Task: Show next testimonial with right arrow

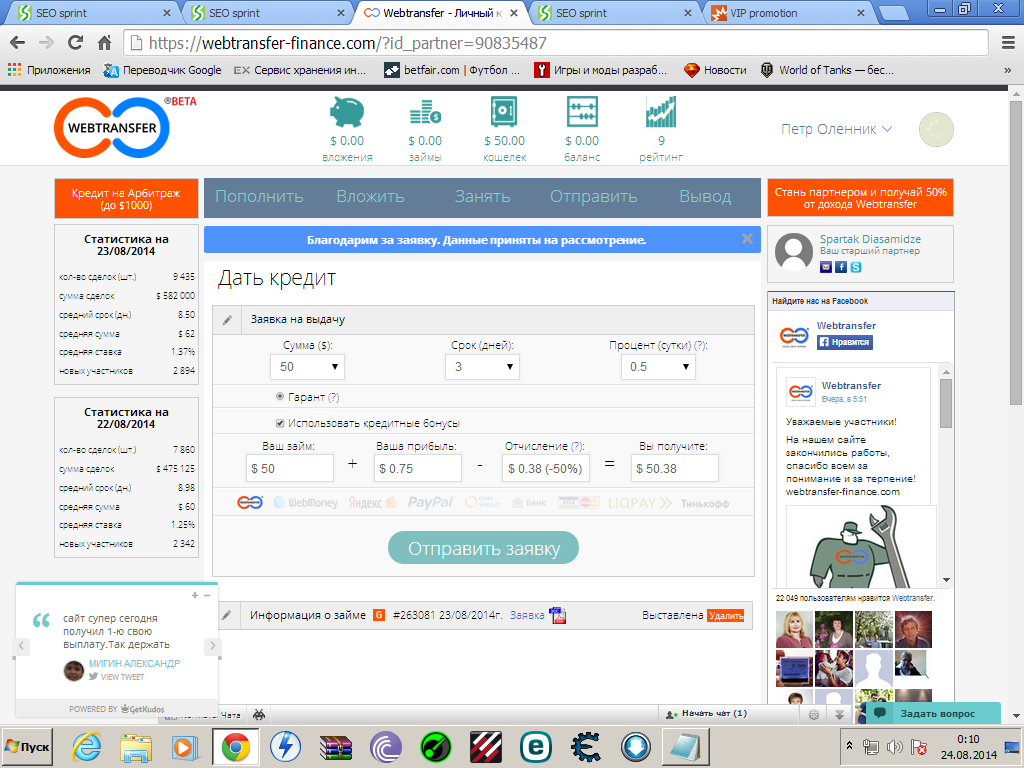Action: click(212, 646)
